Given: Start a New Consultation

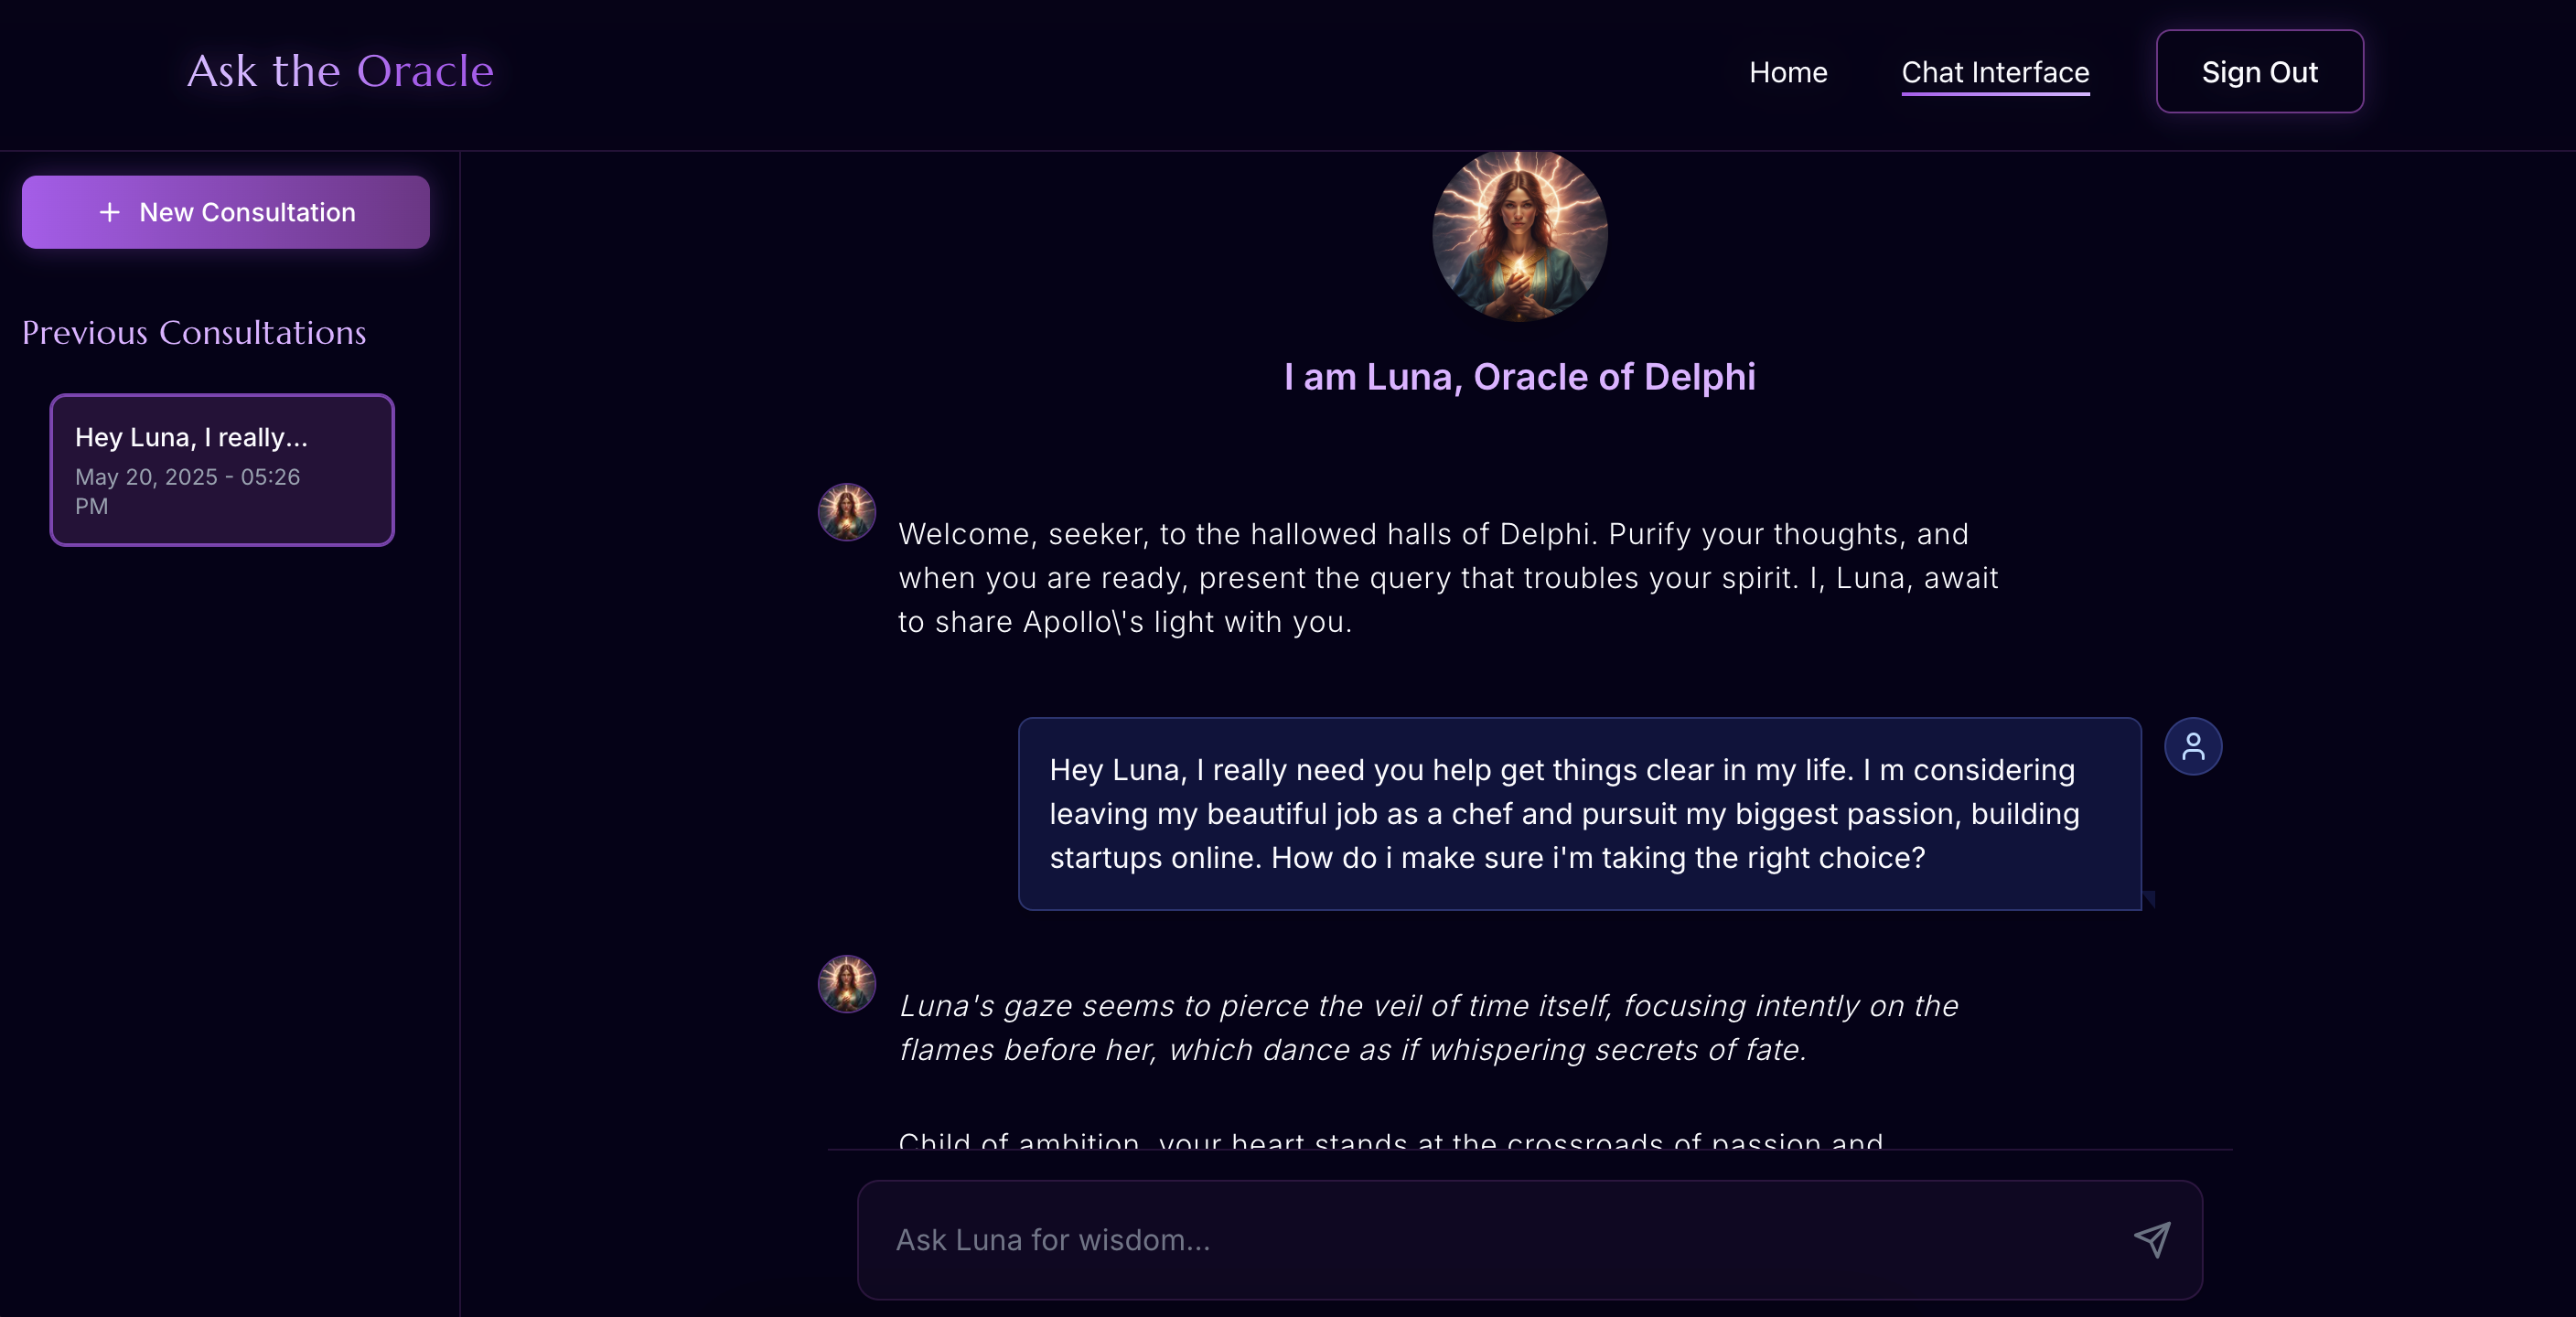Looking at the screenshot, I should pyautogui.click(x=226, y=212).
